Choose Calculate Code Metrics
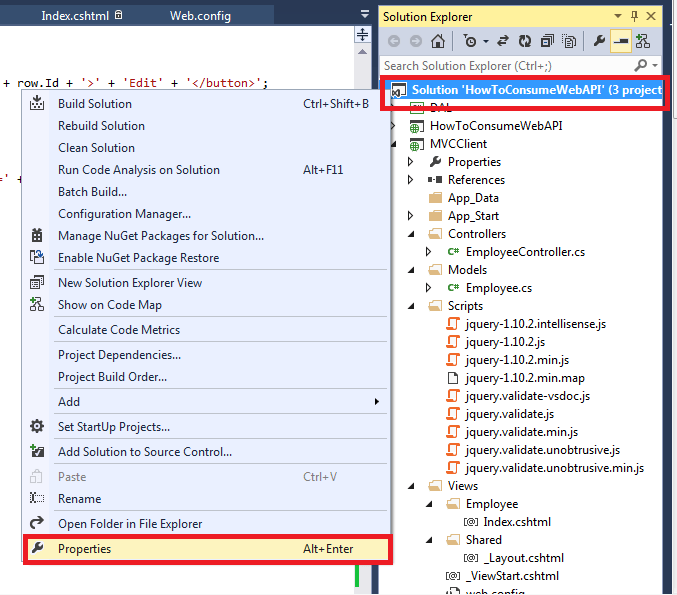The width and height of the screenshot is (677, 595). click(206, 330)
